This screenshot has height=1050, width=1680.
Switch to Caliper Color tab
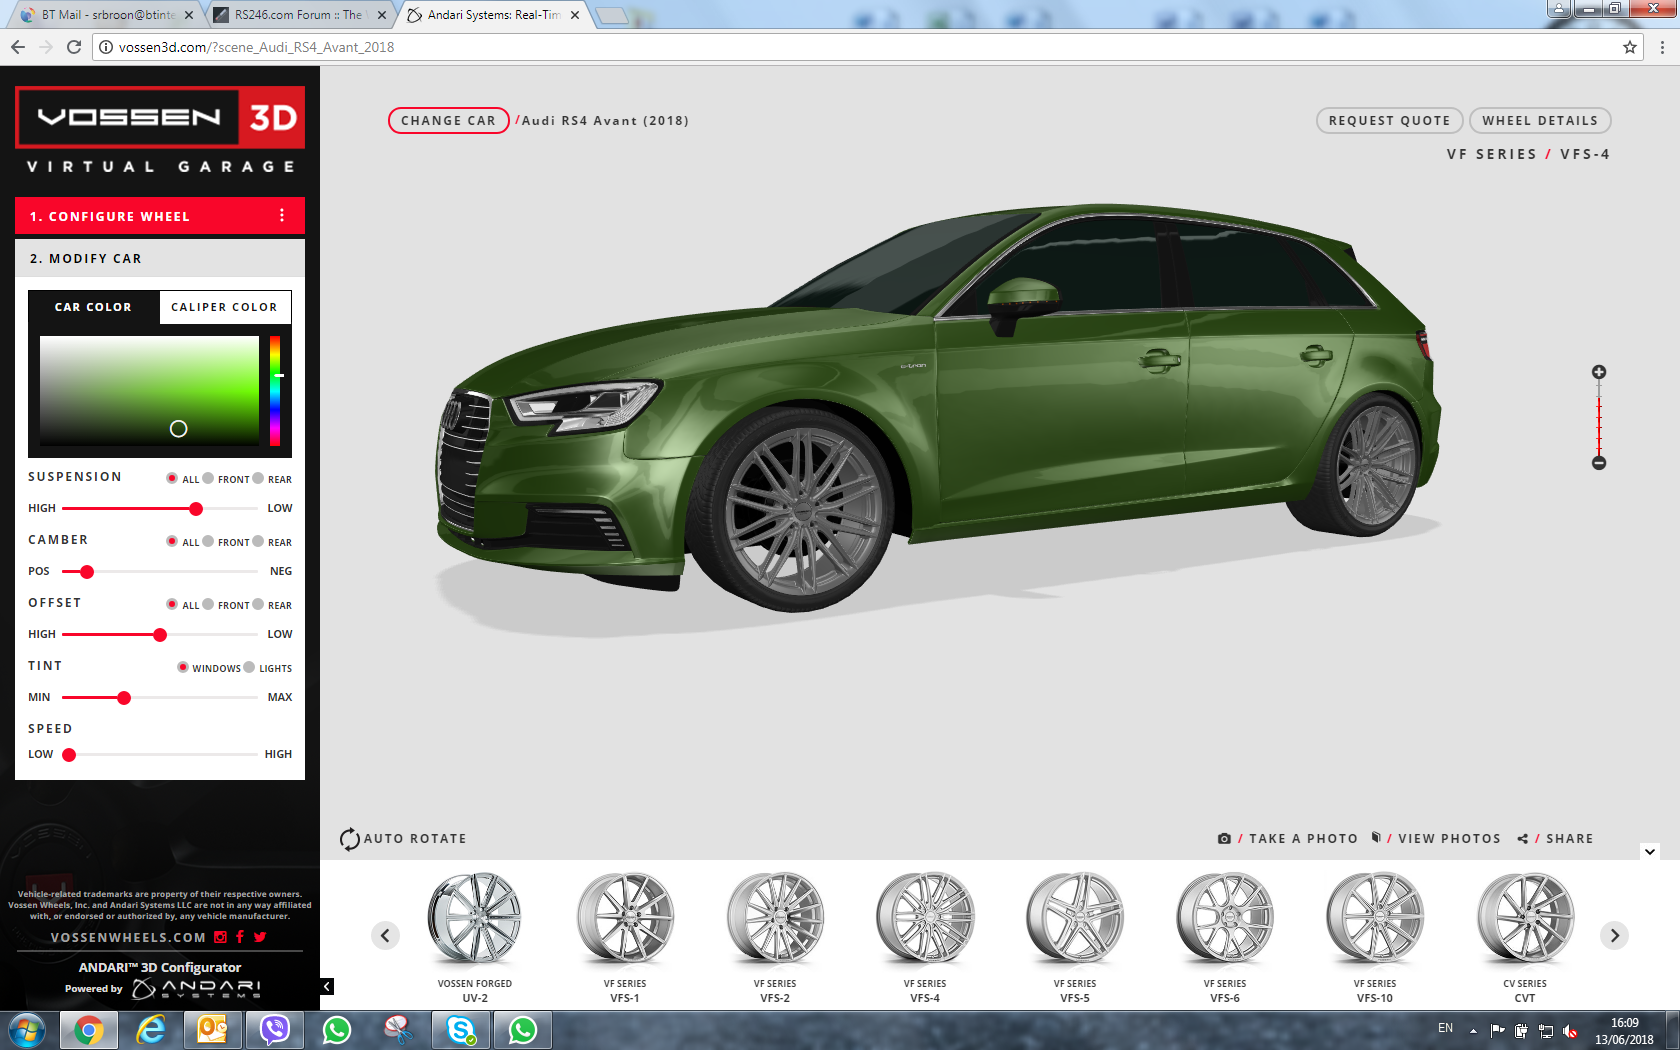click(224, 307)
